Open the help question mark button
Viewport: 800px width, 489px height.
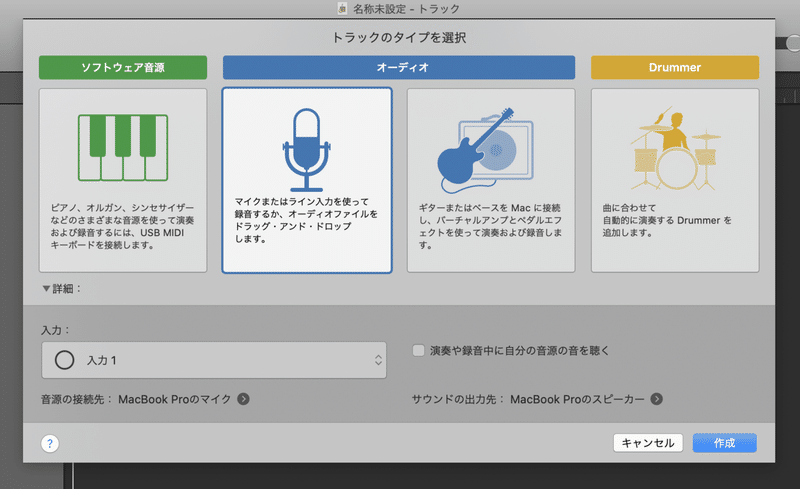pos(50,443)
